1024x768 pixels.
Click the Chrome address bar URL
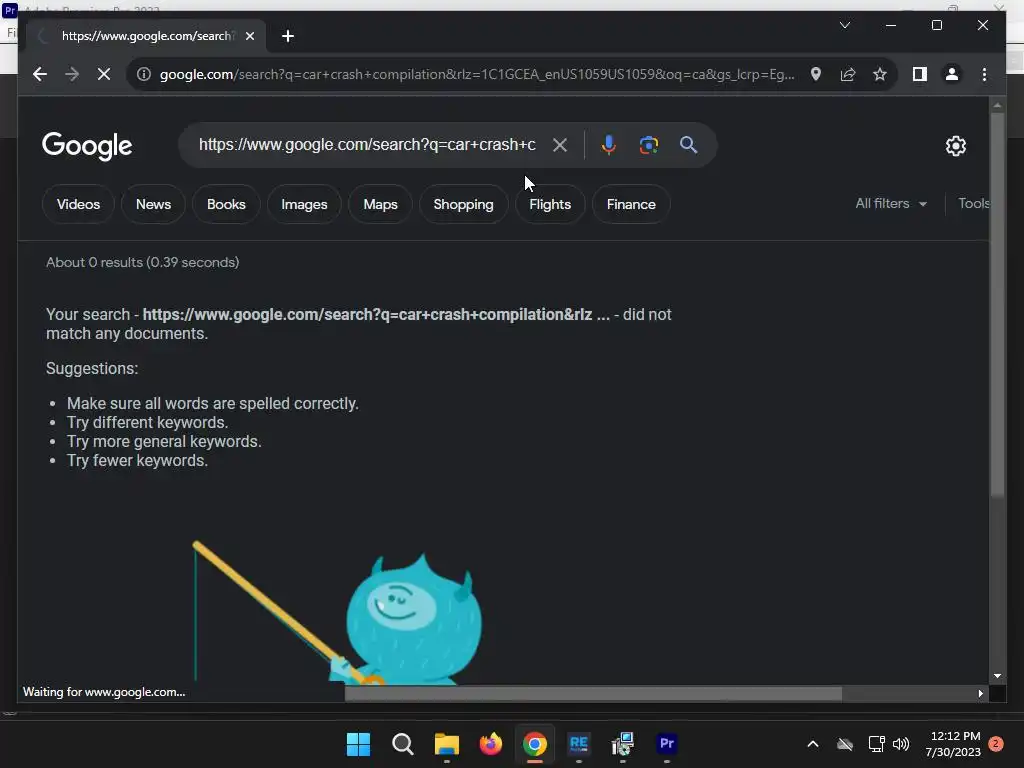[477, 74]
